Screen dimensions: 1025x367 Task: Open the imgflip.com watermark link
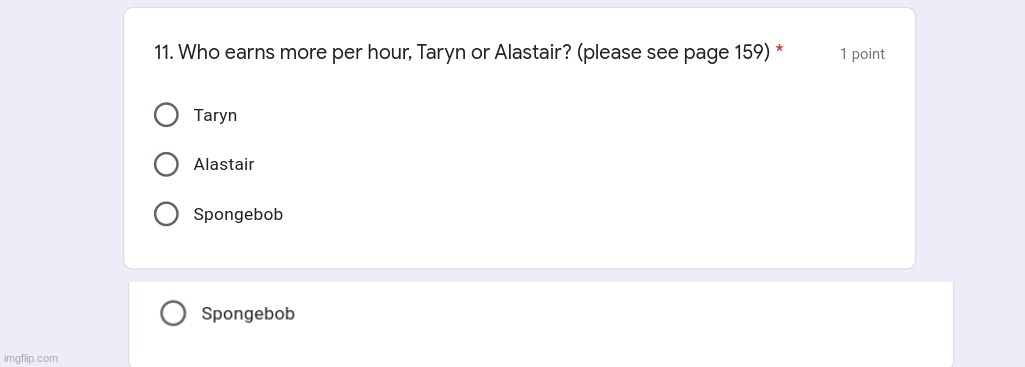[x=31, y=358]
